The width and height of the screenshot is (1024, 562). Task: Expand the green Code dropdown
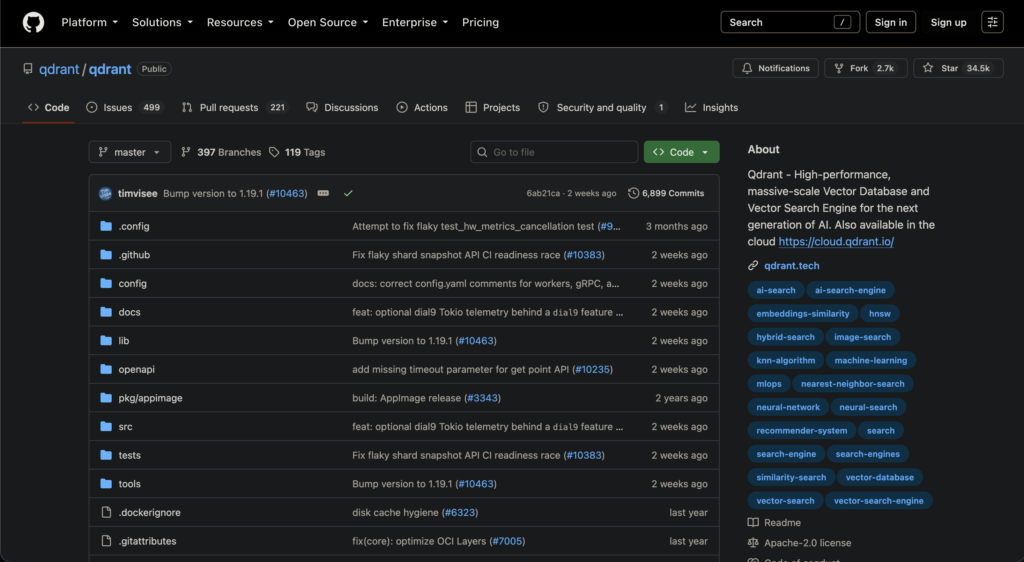(681, 152)
